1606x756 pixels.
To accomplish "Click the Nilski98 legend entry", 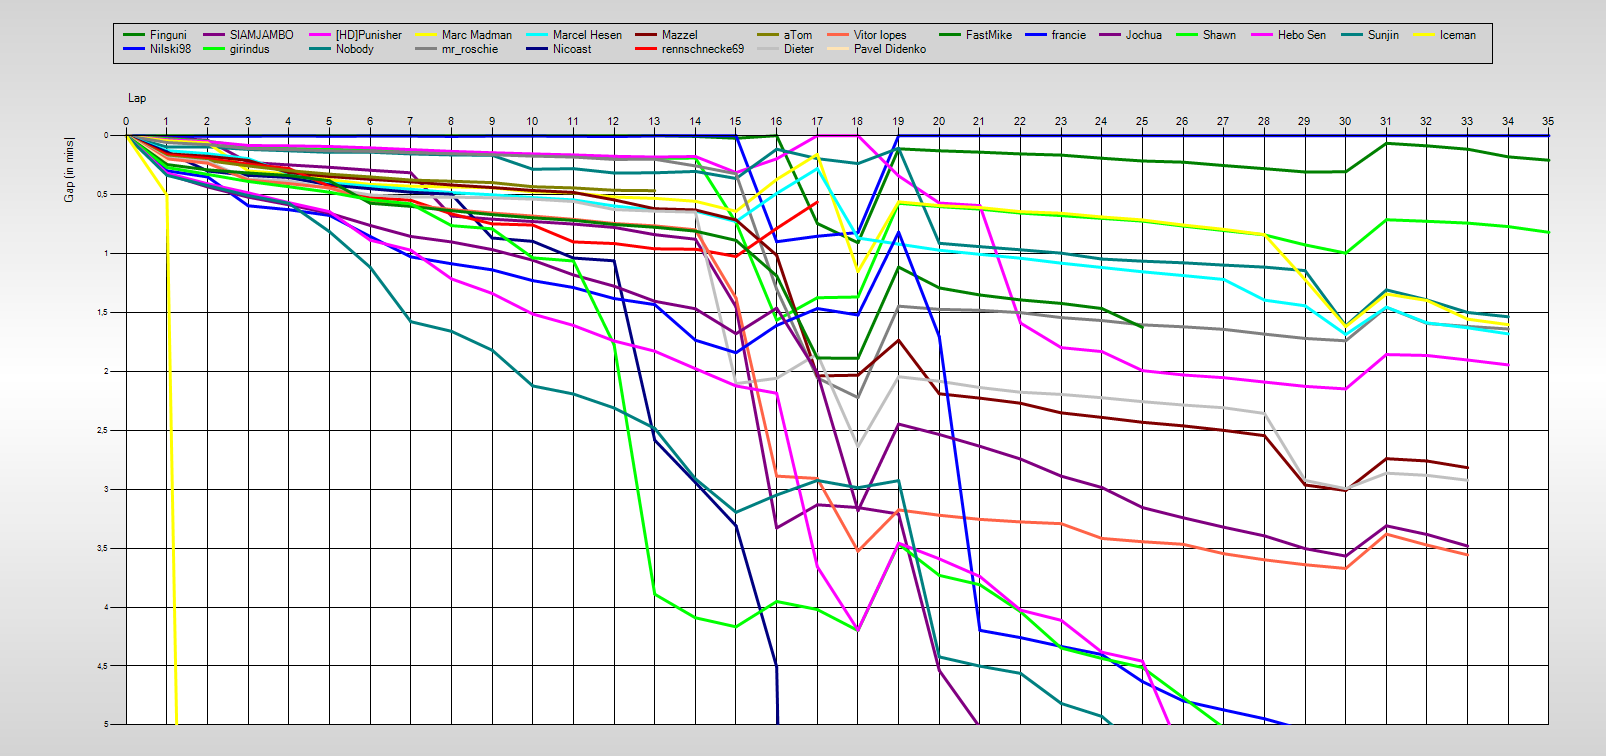I will pos(170,49).
